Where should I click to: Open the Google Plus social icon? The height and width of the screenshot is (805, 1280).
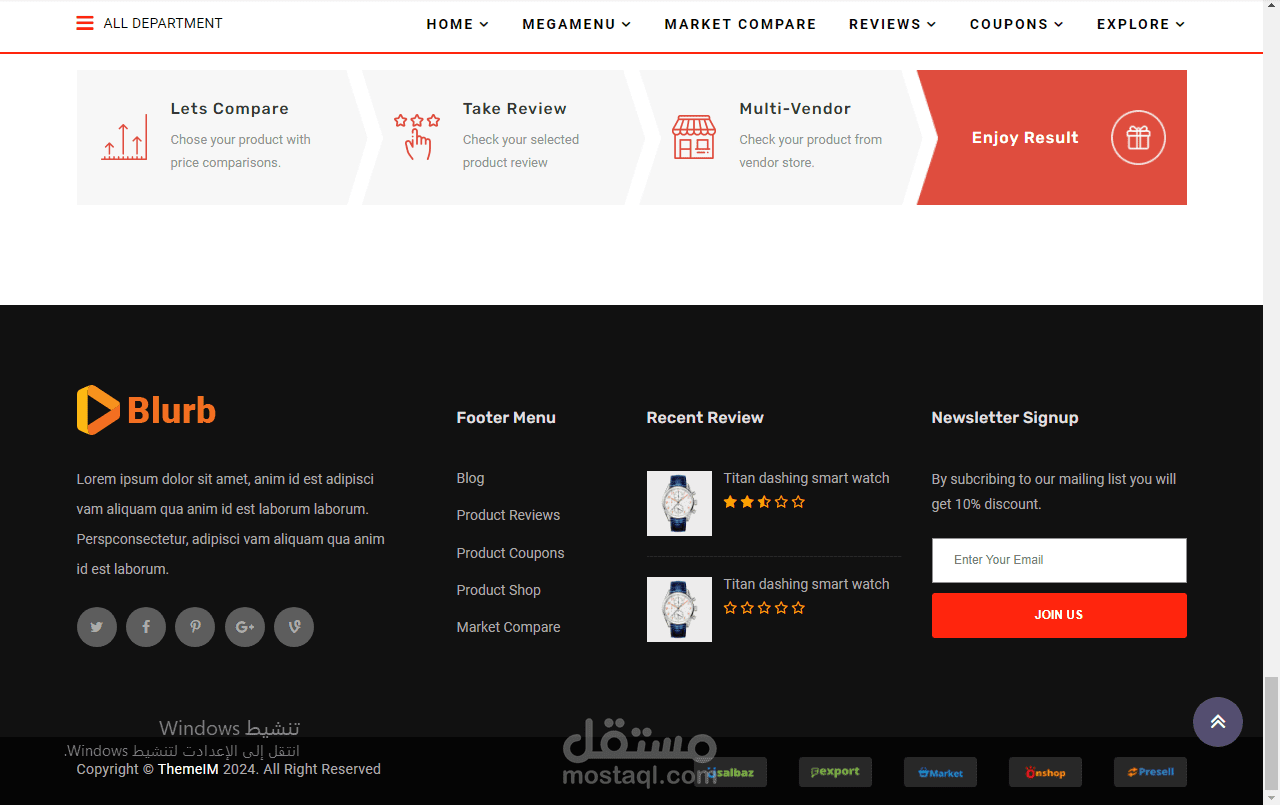245,627
